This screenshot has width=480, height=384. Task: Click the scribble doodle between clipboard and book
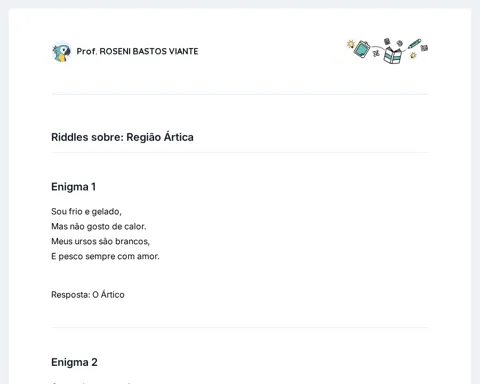376,53
